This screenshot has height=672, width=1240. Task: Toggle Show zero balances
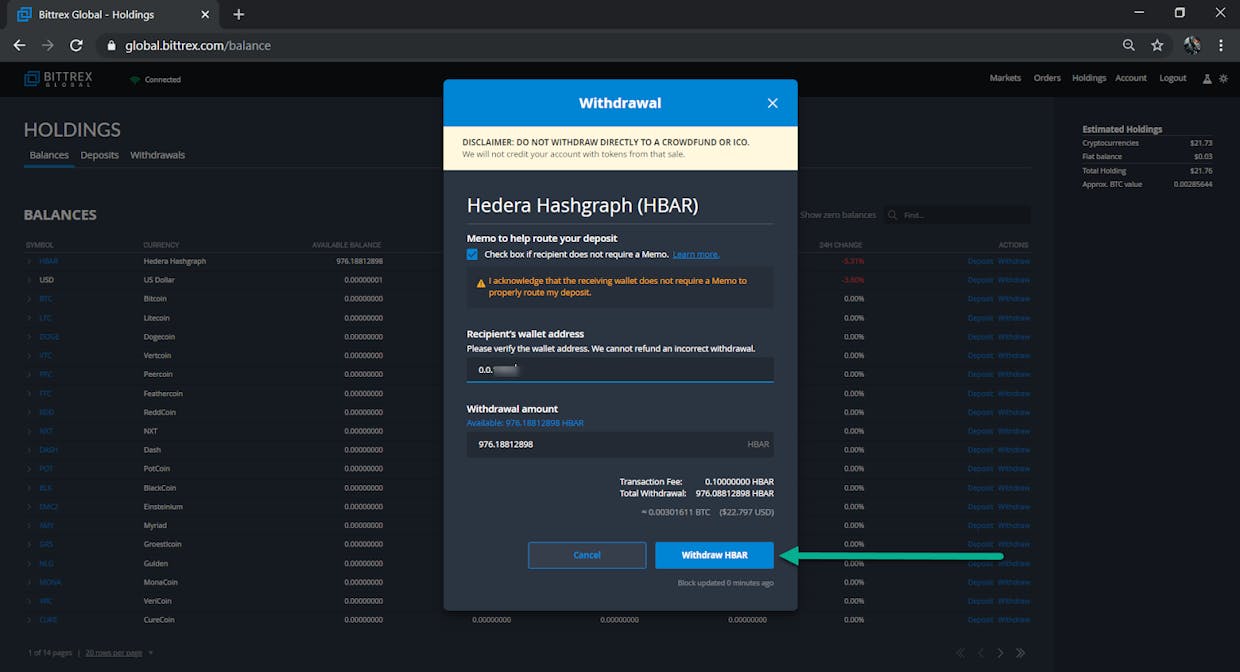click(838, 215)
